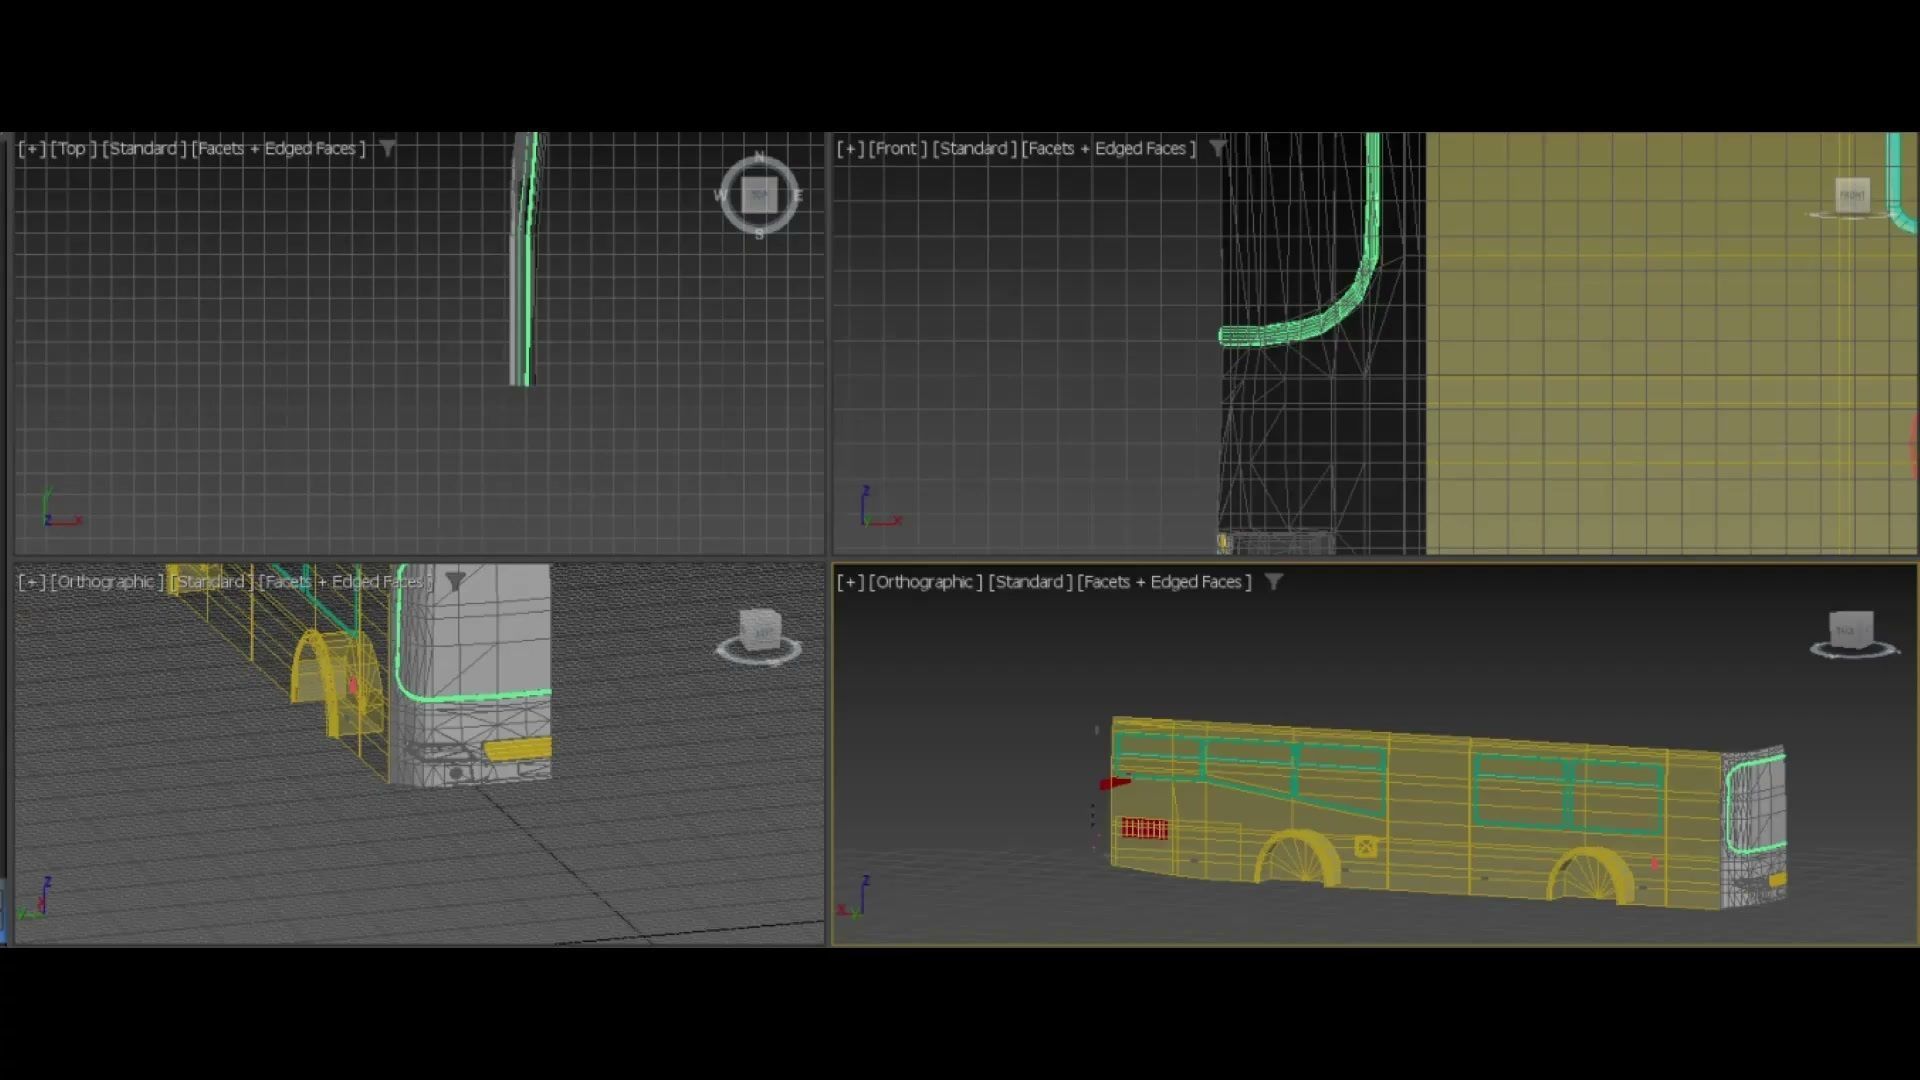
Task: Click the ViewCube in bottom-left Orthographic viewport
Action: [x=760, y=631]
